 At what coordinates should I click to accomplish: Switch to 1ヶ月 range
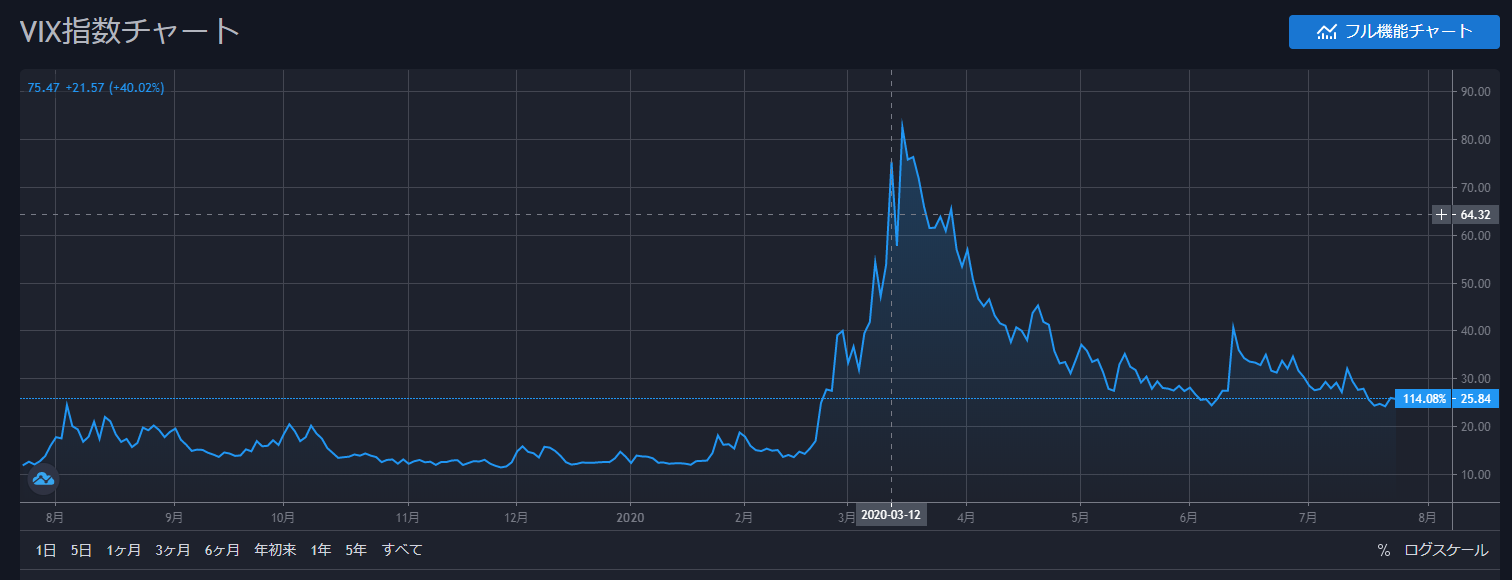point(124,550)
